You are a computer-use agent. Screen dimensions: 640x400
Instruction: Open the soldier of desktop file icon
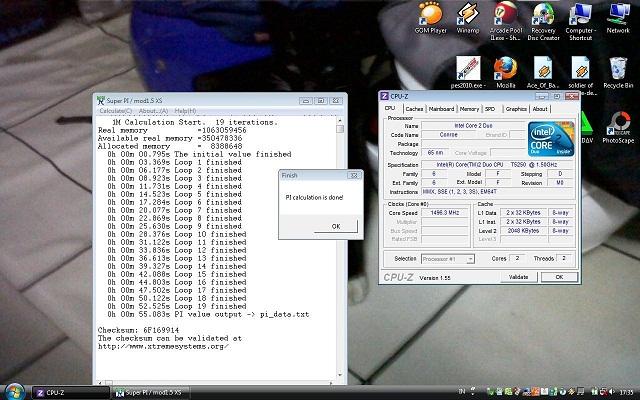[x=580, y=76]
